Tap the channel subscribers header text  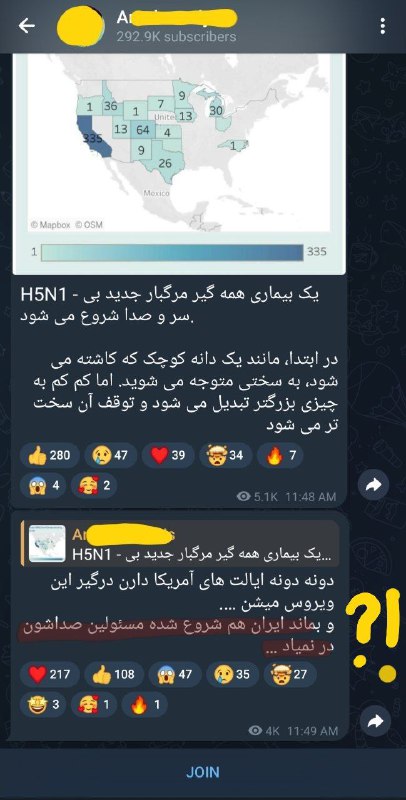[x=176, y=37]
